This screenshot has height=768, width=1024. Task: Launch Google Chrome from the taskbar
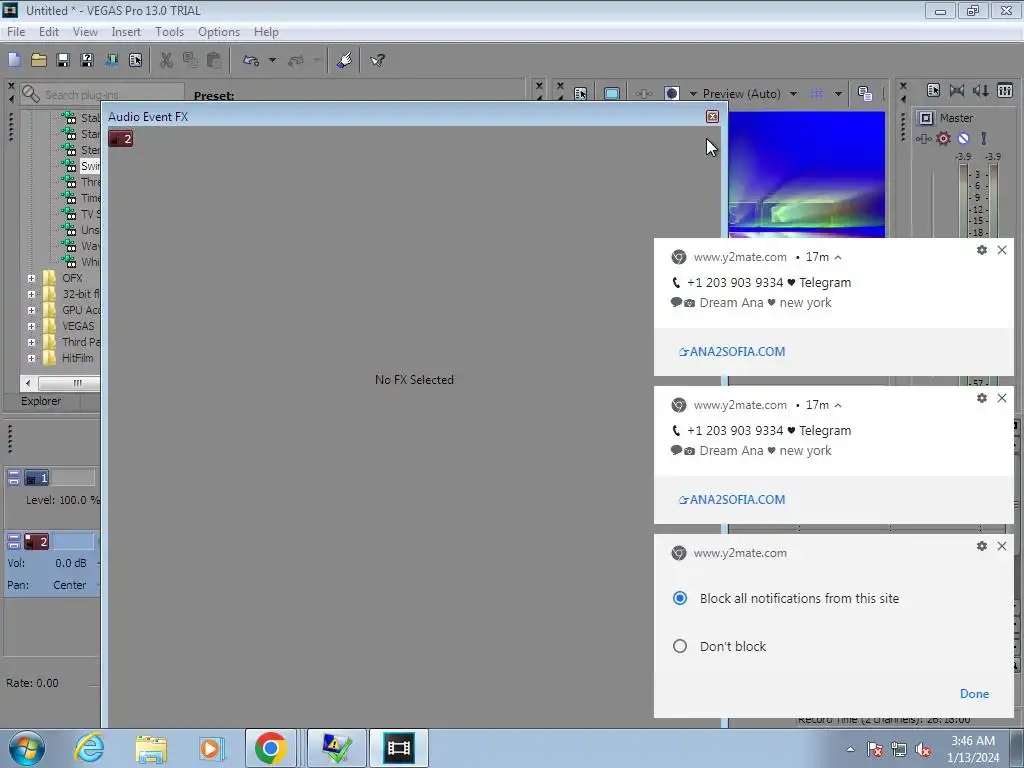[x=270, y=748]
